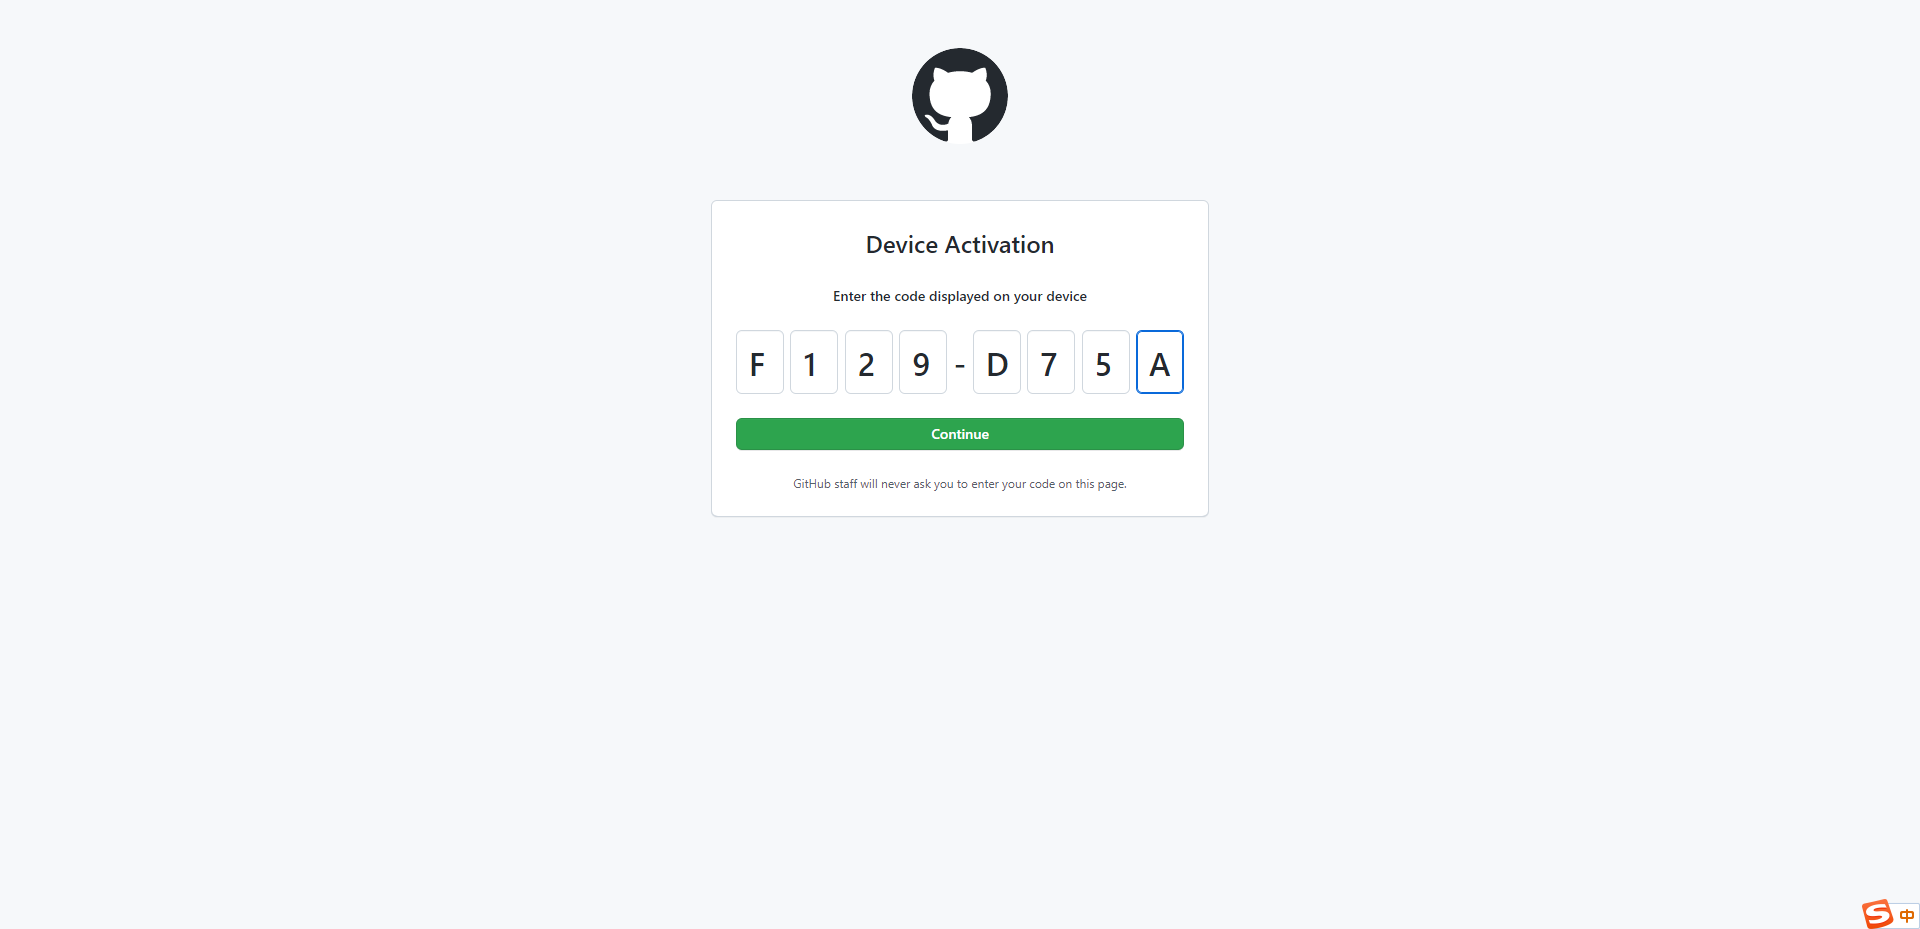
Task: Click the Device Activation heading
Action: click(x=960, y=245)
